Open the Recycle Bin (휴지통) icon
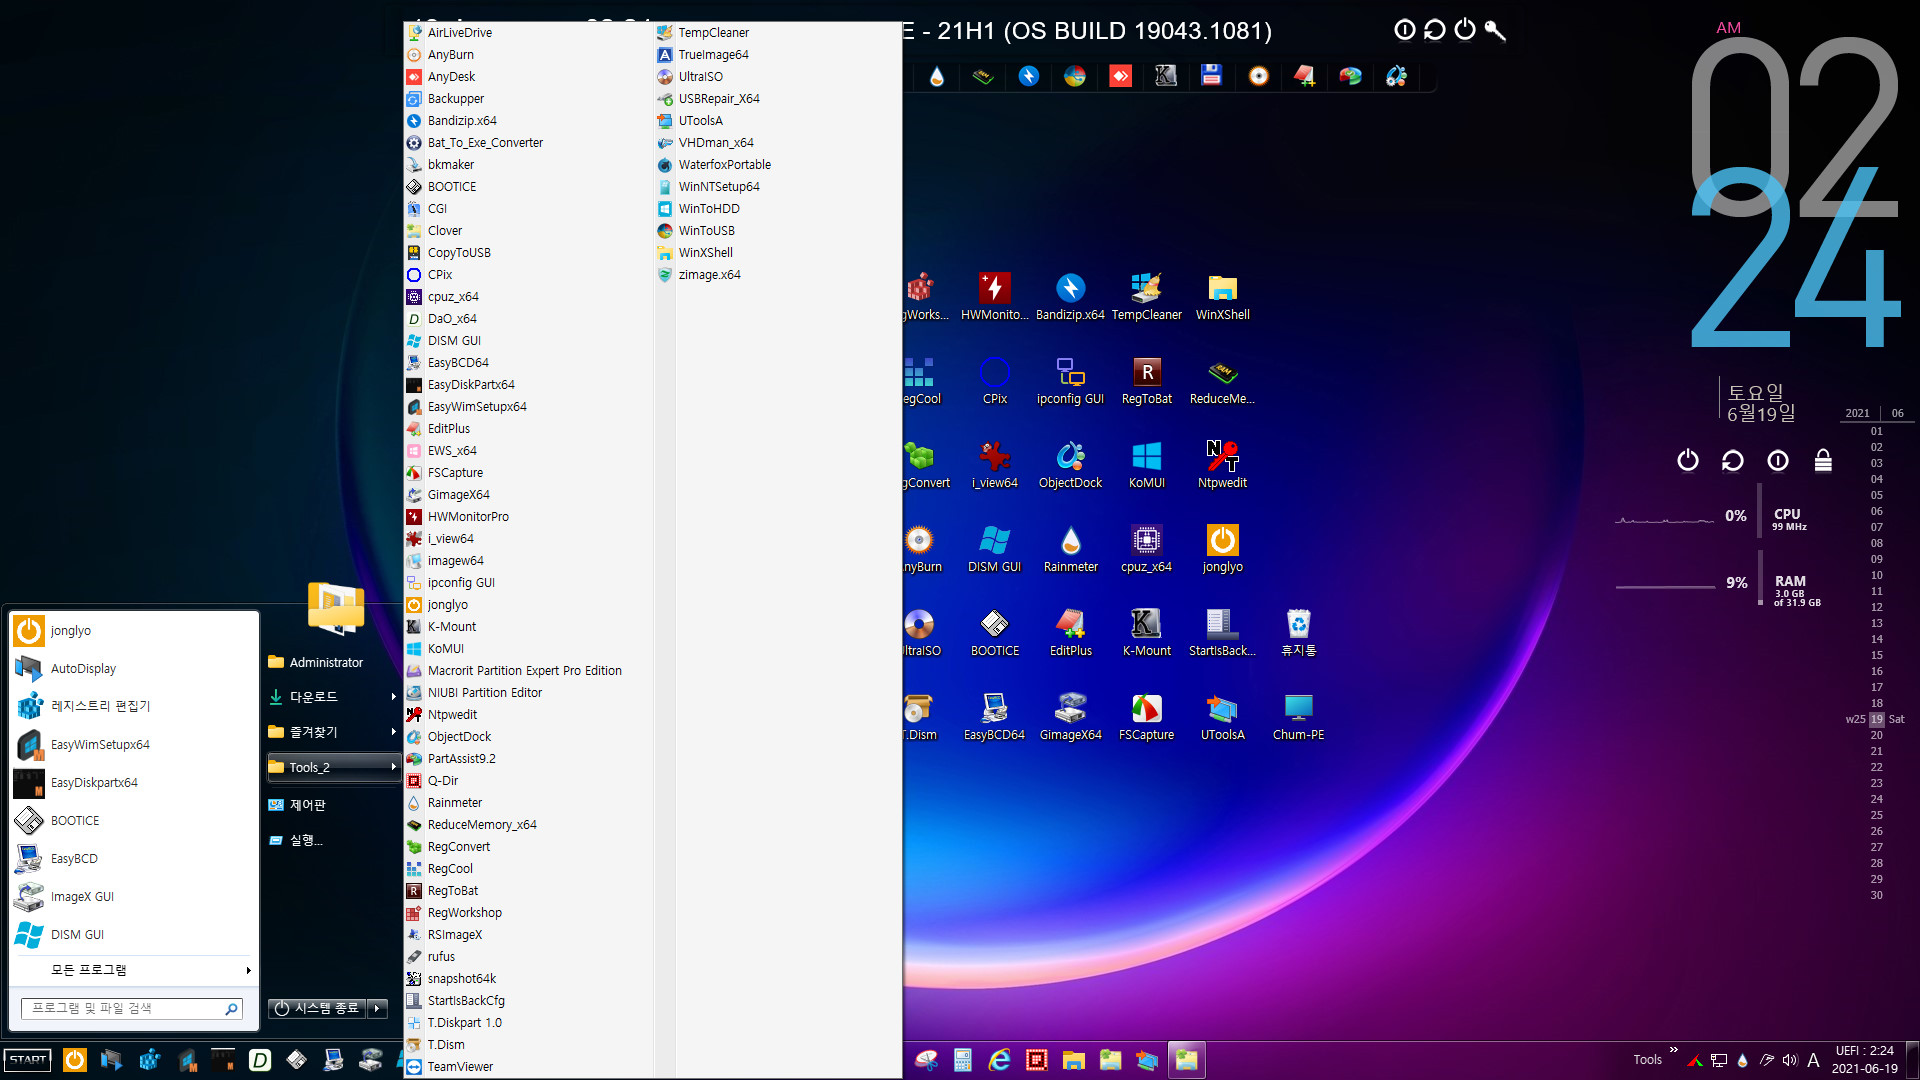 coord(1298,632)
